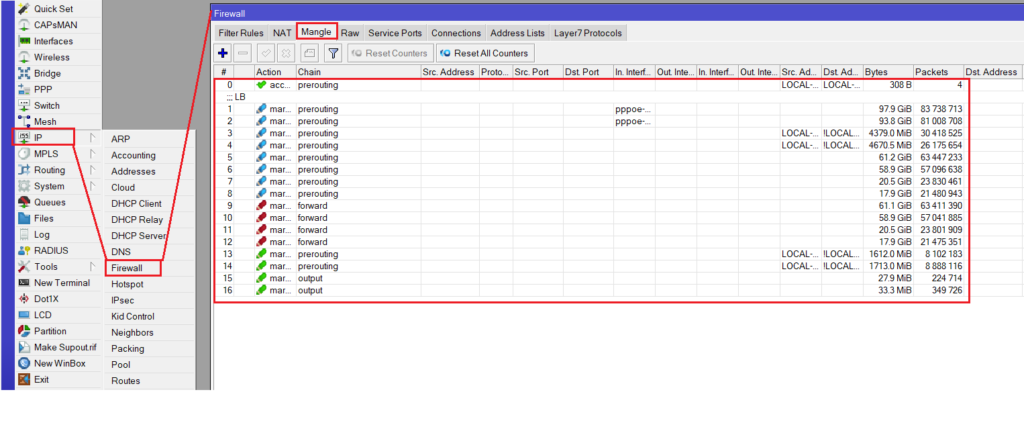Click the X disable rule icon
The image size is (1024, 435).
pyautogui.click(x=287, y=53)
